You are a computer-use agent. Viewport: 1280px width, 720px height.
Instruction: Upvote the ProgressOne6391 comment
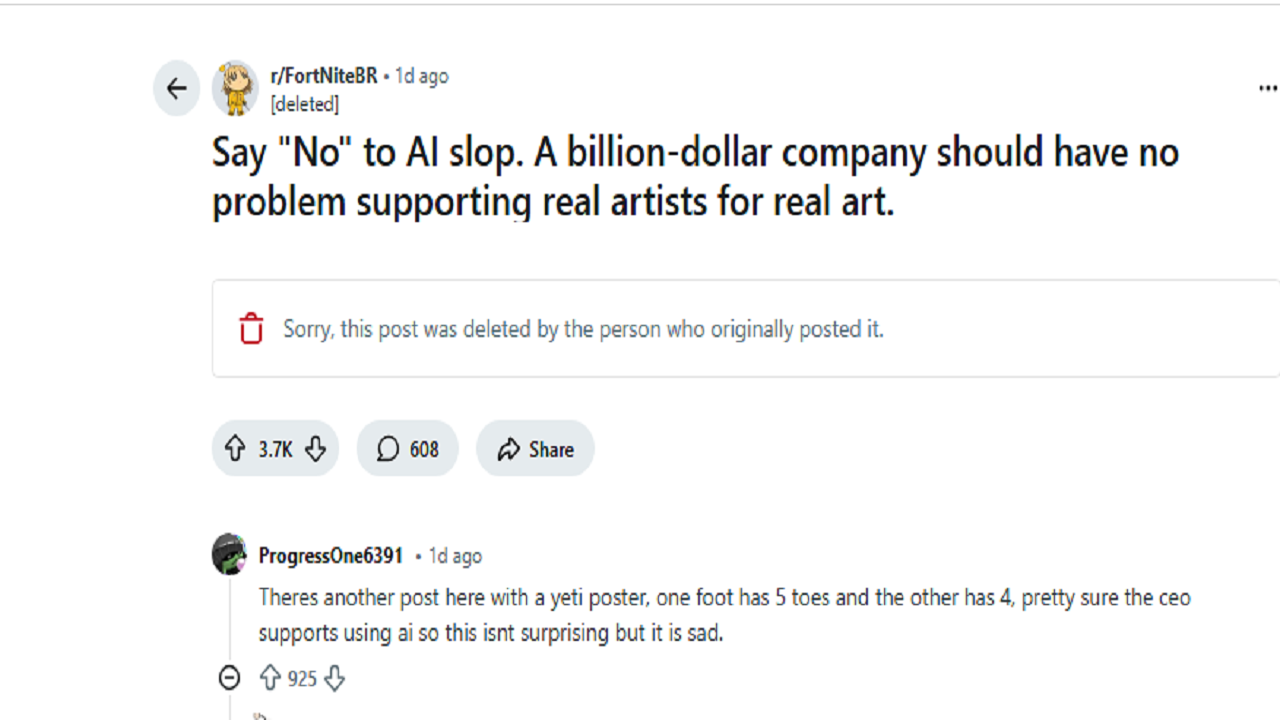click(x=270, y=679)
